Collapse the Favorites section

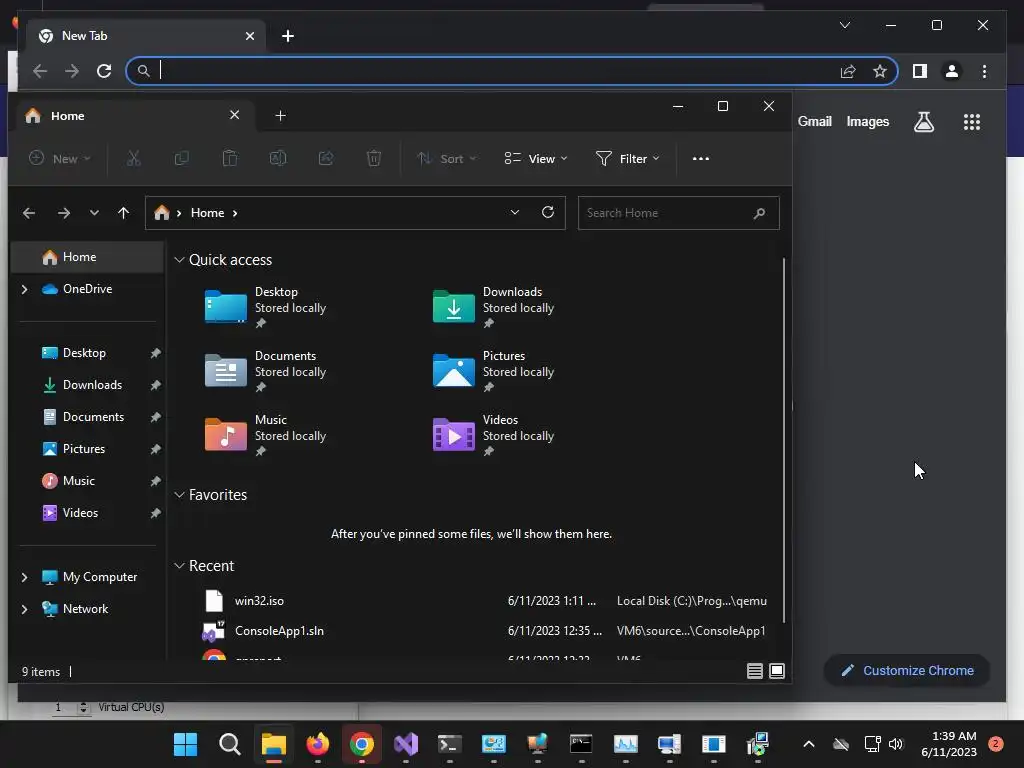point(179,495)
